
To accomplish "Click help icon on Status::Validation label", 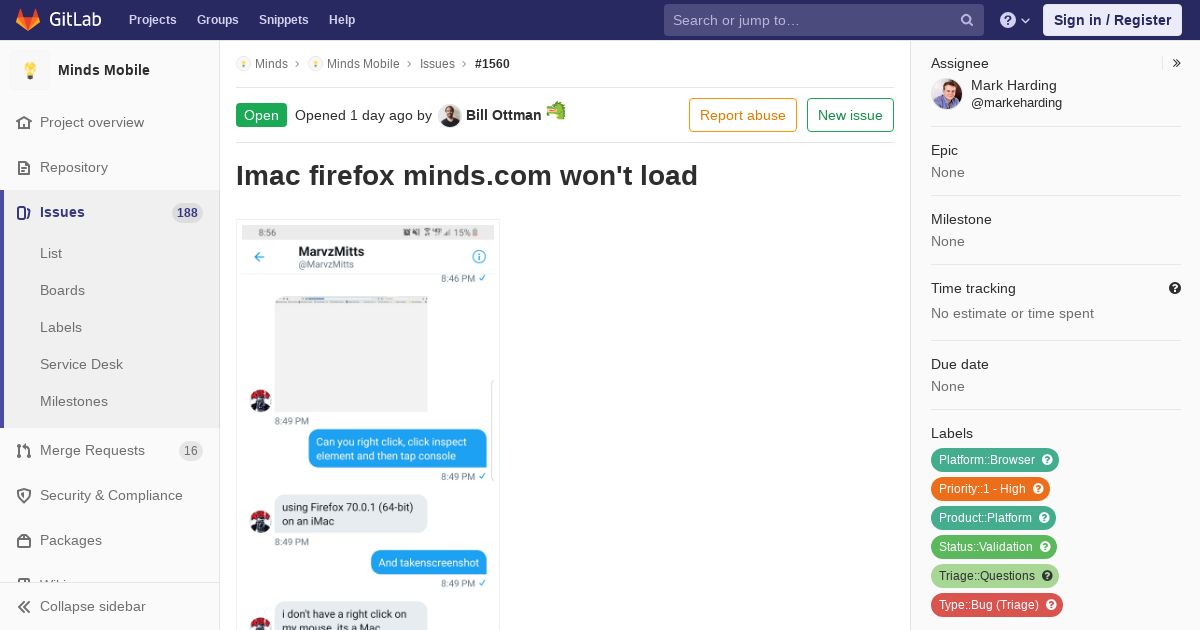I will pos(1046,547).
